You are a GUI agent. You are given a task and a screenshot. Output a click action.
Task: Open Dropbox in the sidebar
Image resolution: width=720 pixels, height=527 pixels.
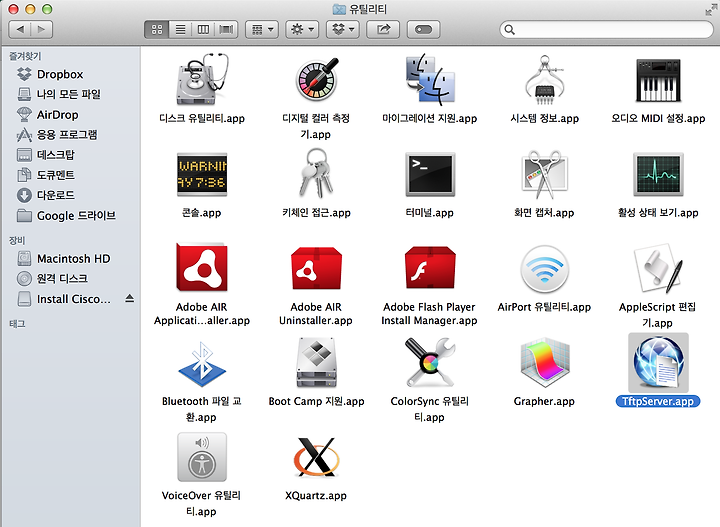click(x=60, y=74)
